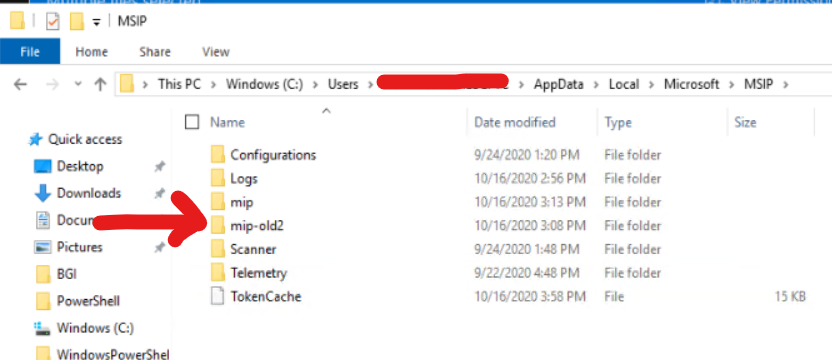
Task: Switch to the Home ribbon tab
Action: point(91,52)
